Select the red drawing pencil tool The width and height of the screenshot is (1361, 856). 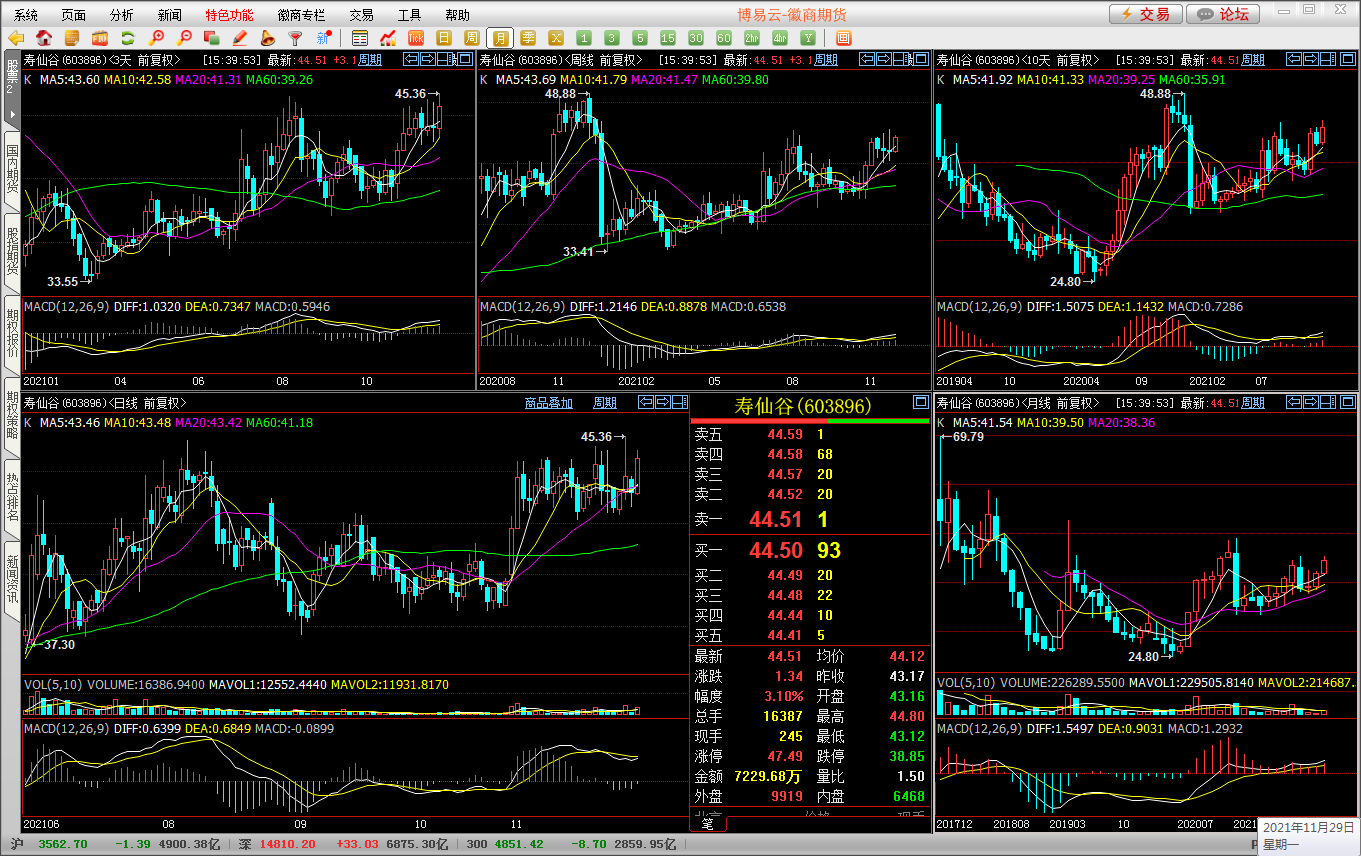[x=240, y=38]
